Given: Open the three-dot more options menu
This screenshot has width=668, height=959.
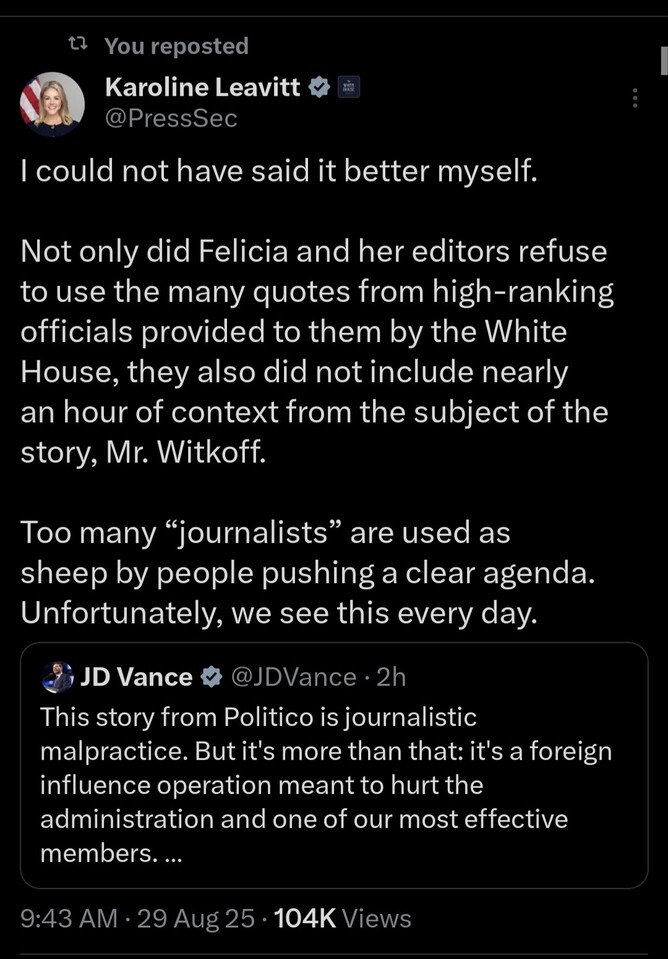Looking at the screenshot, I should click(x=634, y=98).
